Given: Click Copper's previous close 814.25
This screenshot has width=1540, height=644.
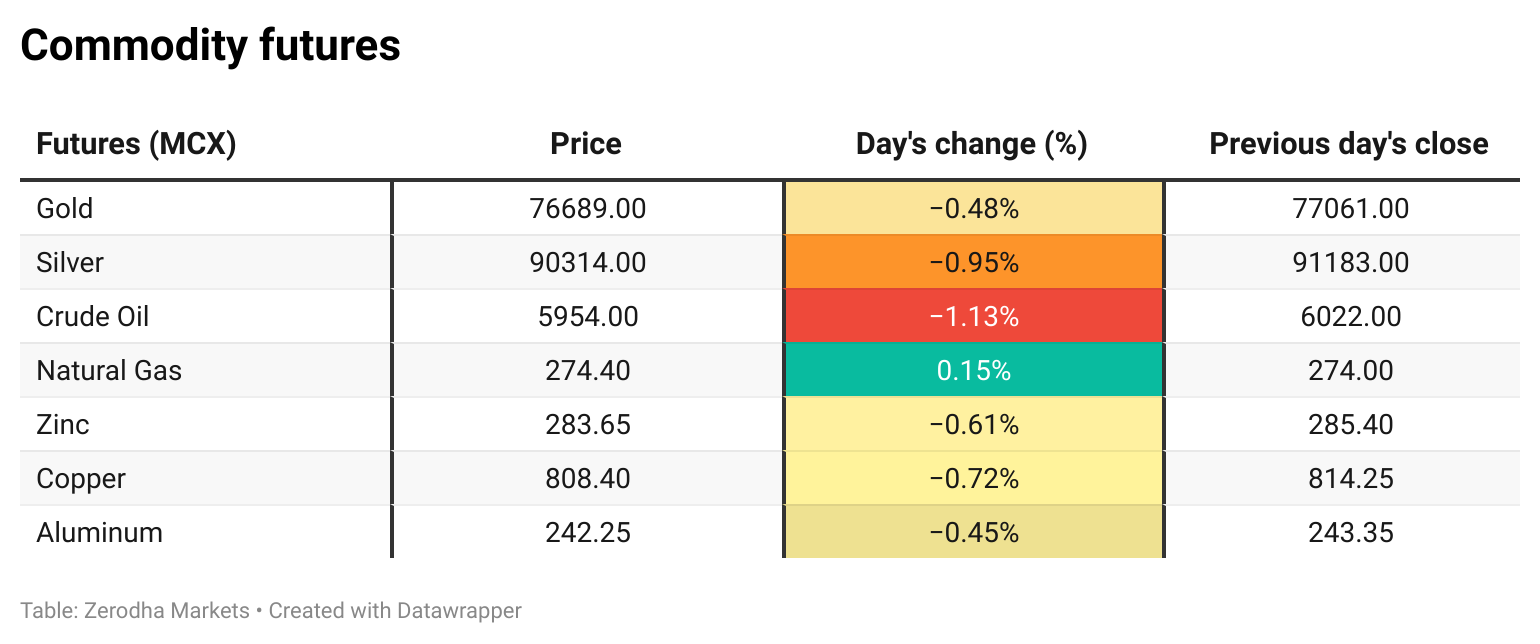Looking at the screenshot, I should pos(1351,479).
